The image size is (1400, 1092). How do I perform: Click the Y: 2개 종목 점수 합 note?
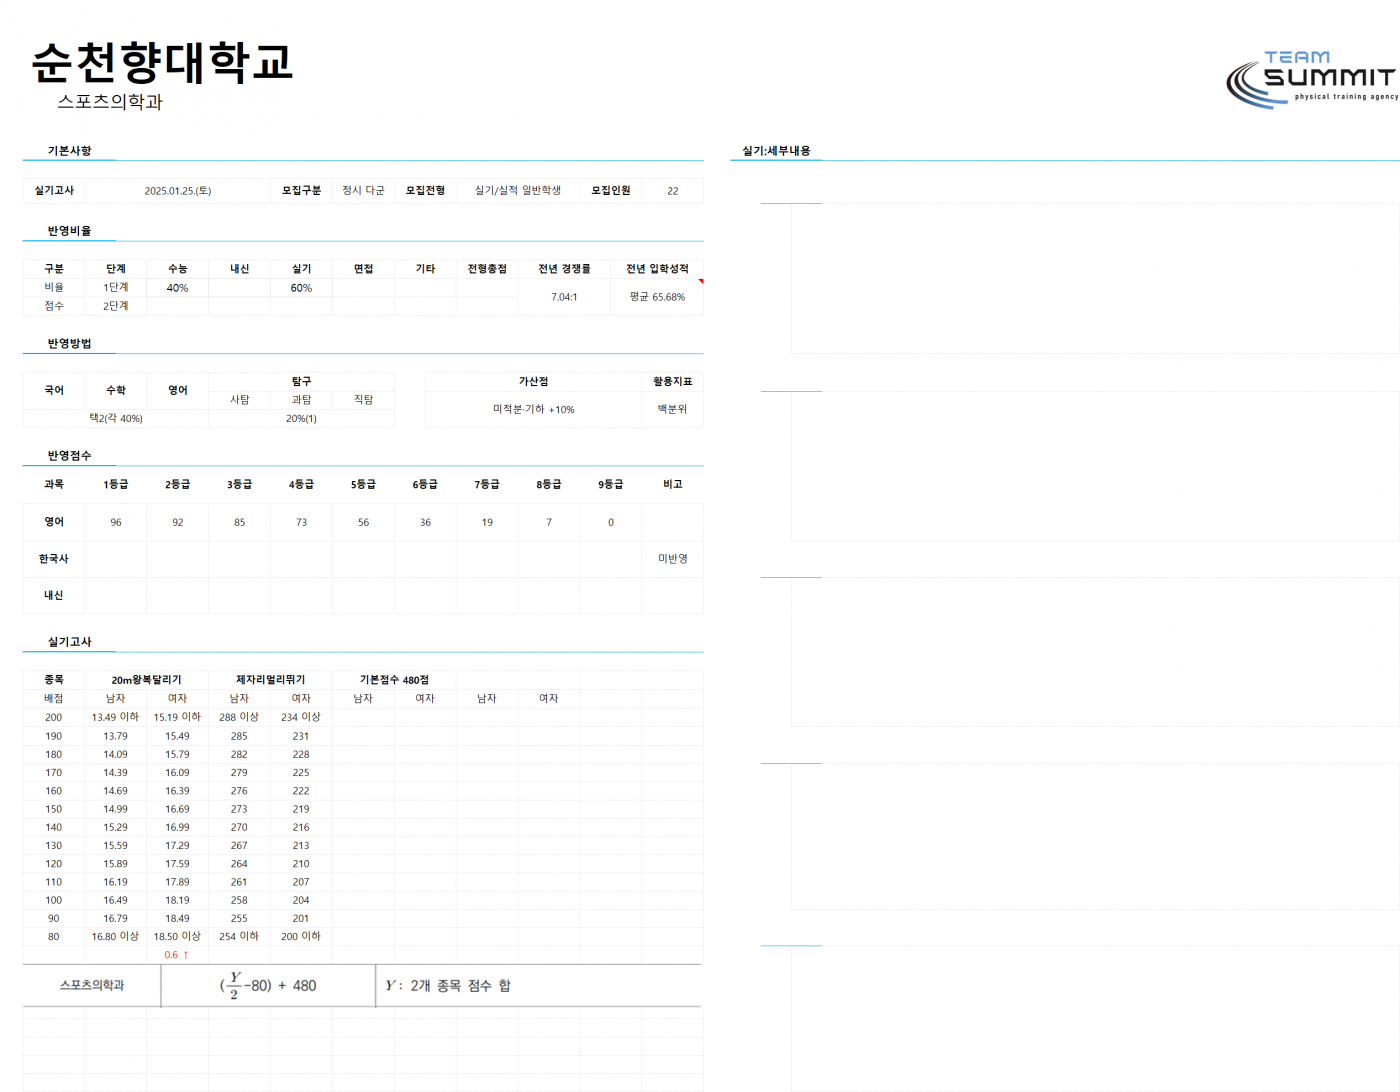(448, 986)
